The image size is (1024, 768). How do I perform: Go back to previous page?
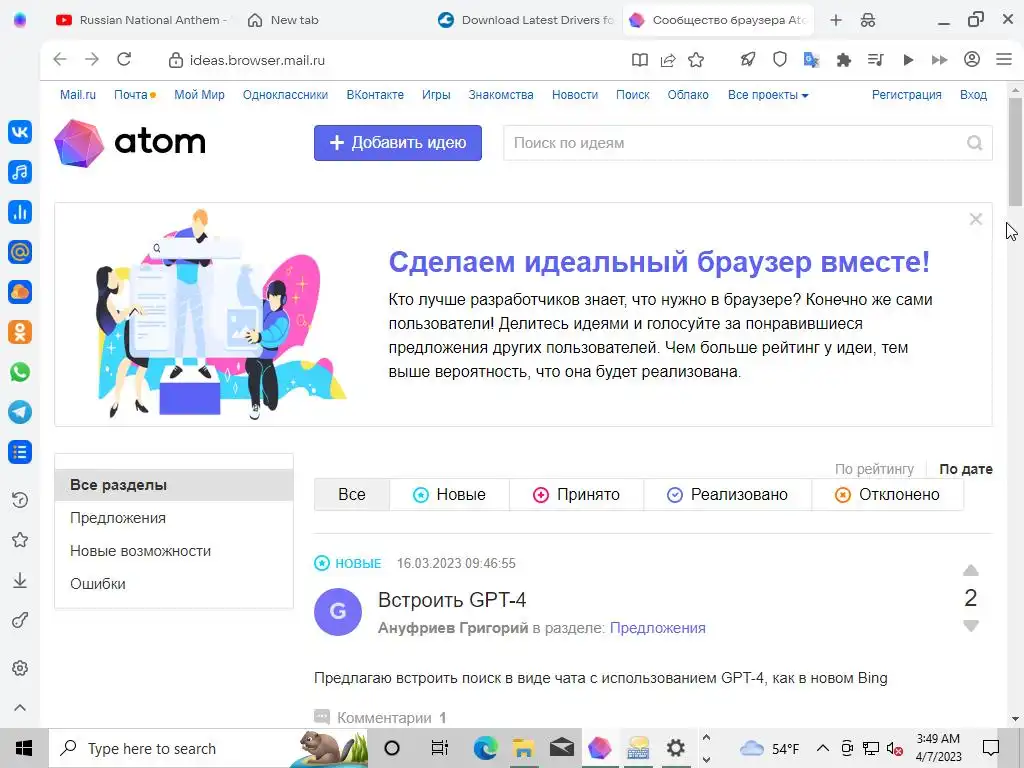point(60,59)
